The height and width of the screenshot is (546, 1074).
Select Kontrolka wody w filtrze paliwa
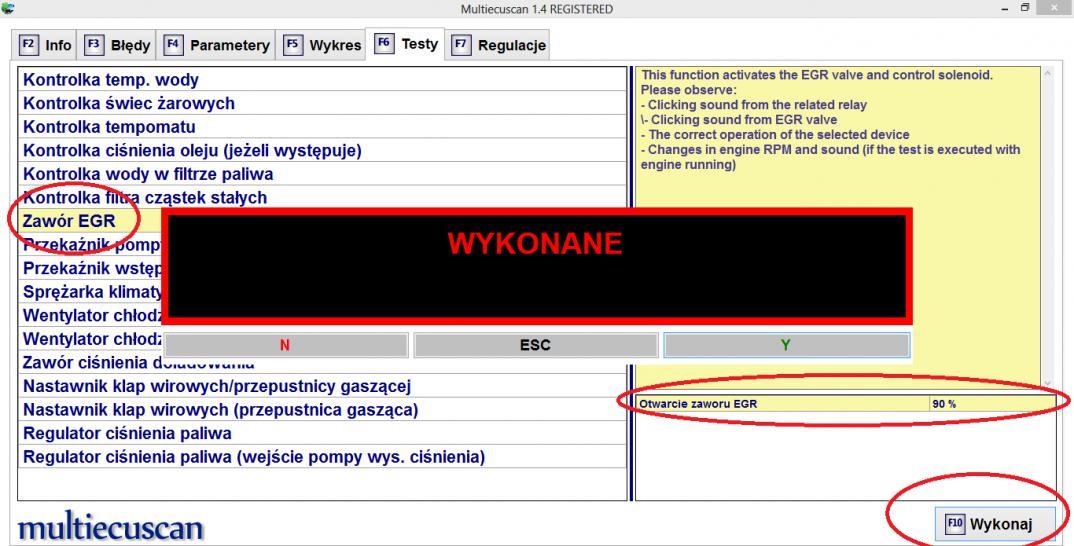tap(323, 174)
